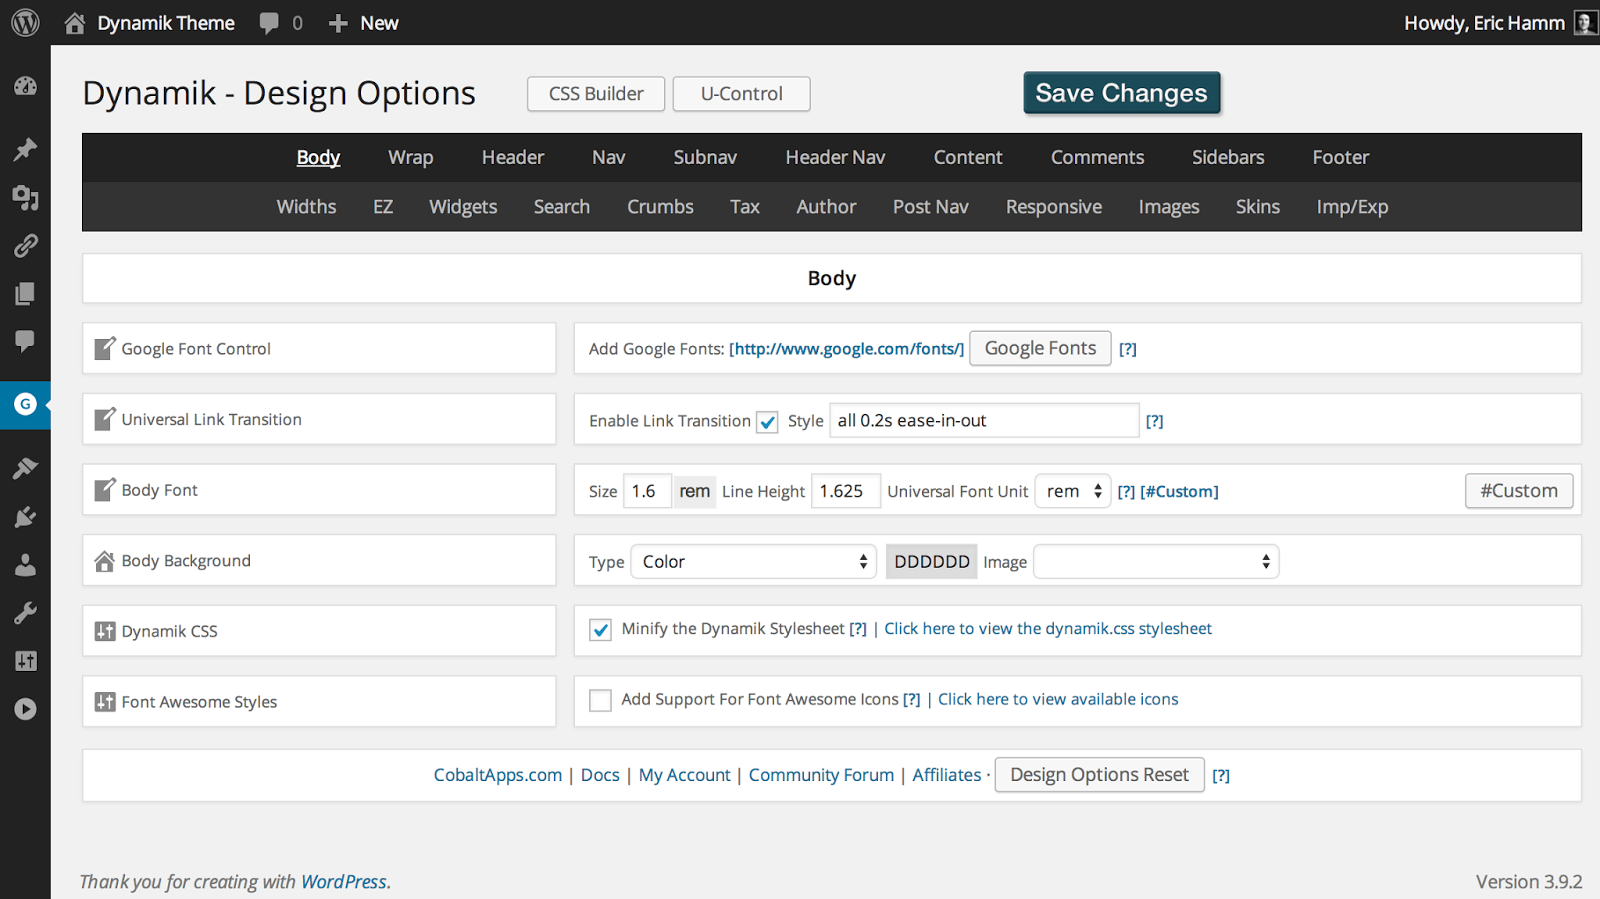Screen dimensions: 1600x899
Task: Open the google.com/fonts link
Action: 847,349
